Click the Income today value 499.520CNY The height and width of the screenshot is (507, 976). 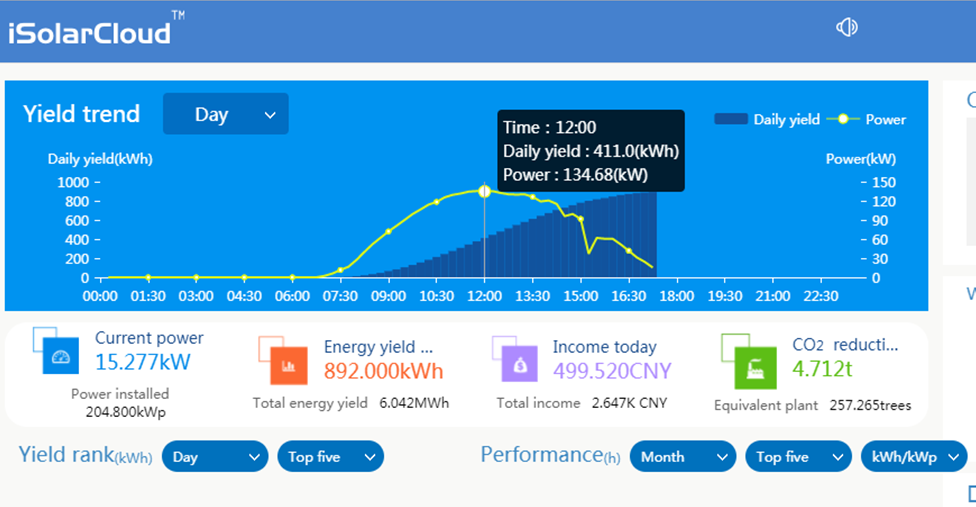[x=612, y=371]
